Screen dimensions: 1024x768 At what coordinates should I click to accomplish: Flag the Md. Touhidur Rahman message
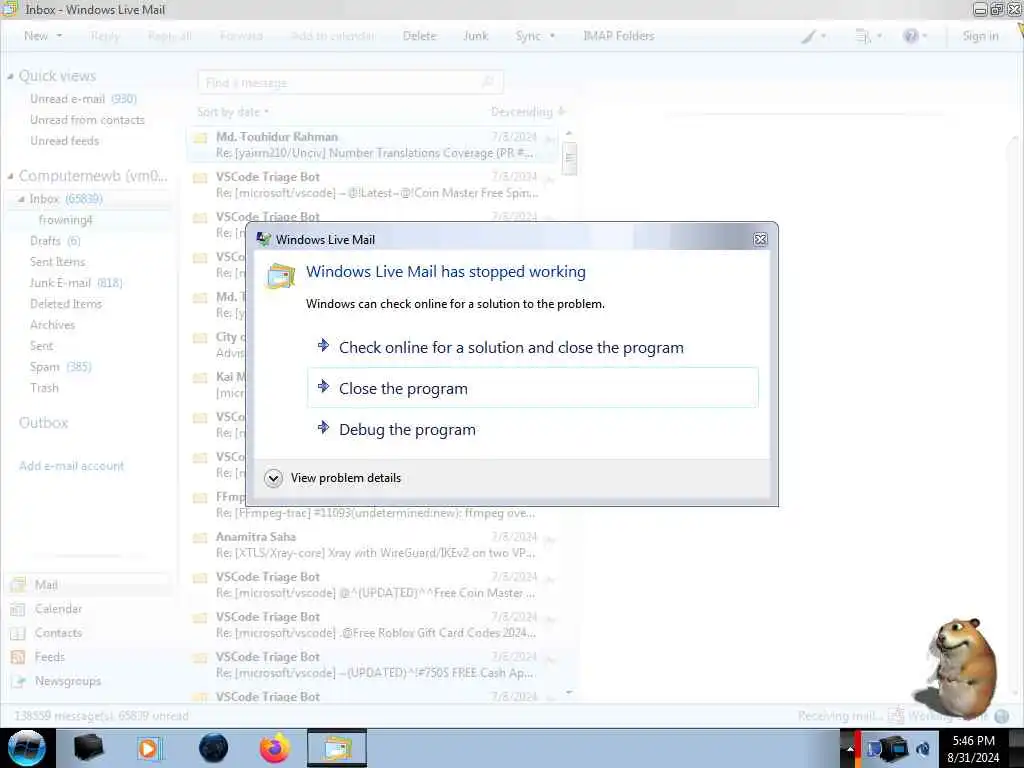tap(549, 138)
